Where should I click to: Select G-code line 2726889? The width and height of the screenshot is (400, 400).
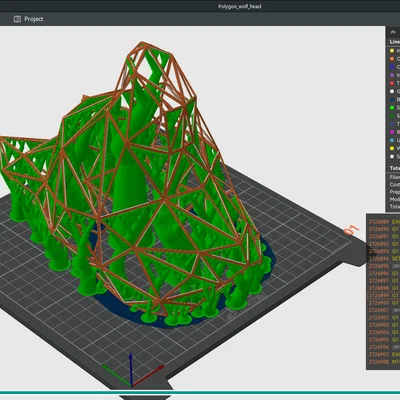pyautogui.click(x=383, y=222)
